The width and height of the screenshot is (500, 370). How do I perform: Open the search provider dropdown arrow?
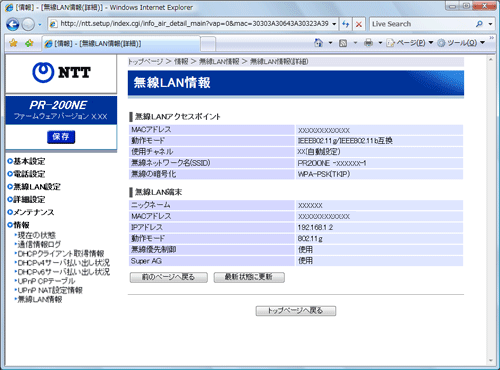[490, 24]
